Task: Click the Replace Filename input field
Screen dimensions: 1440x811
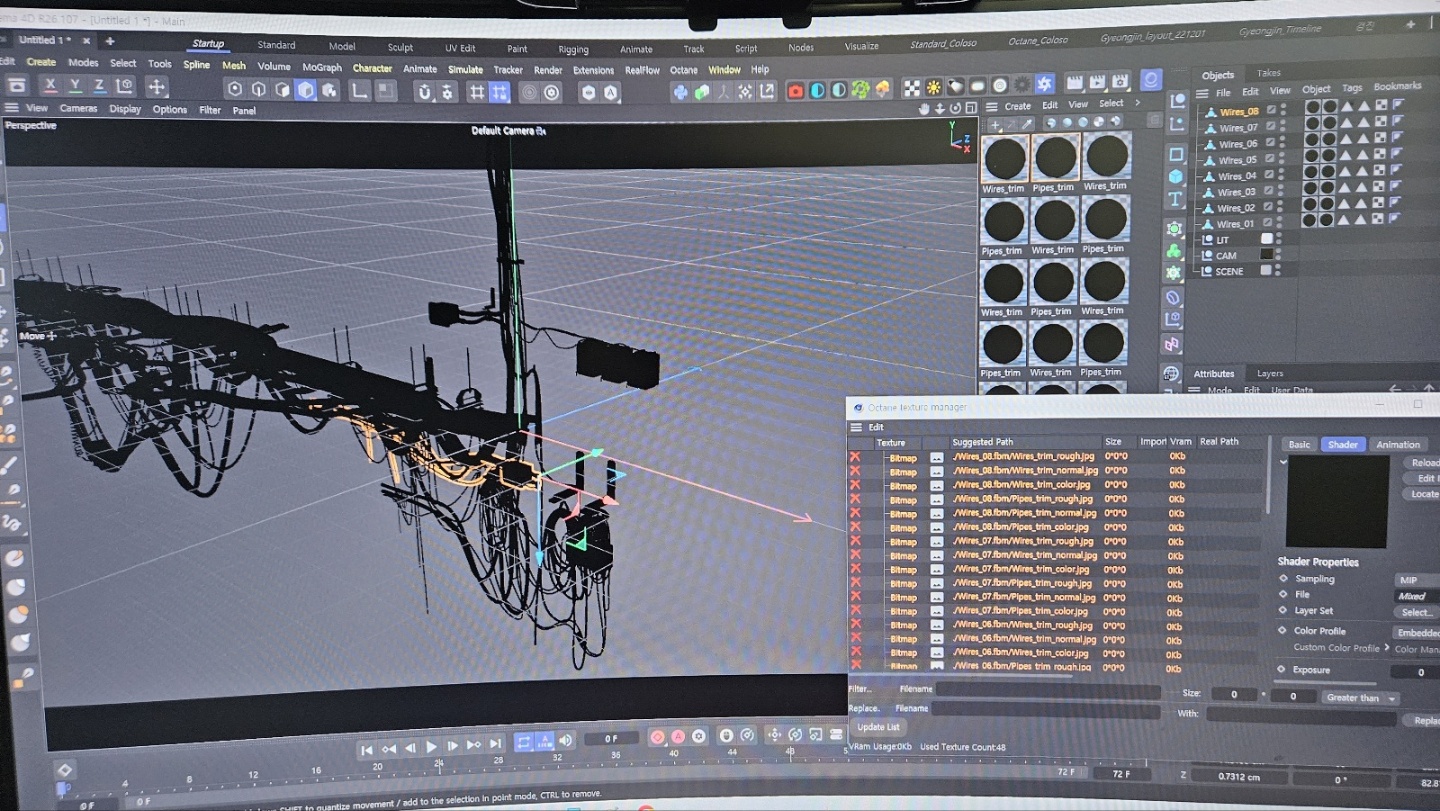Action: [1046, 710]
